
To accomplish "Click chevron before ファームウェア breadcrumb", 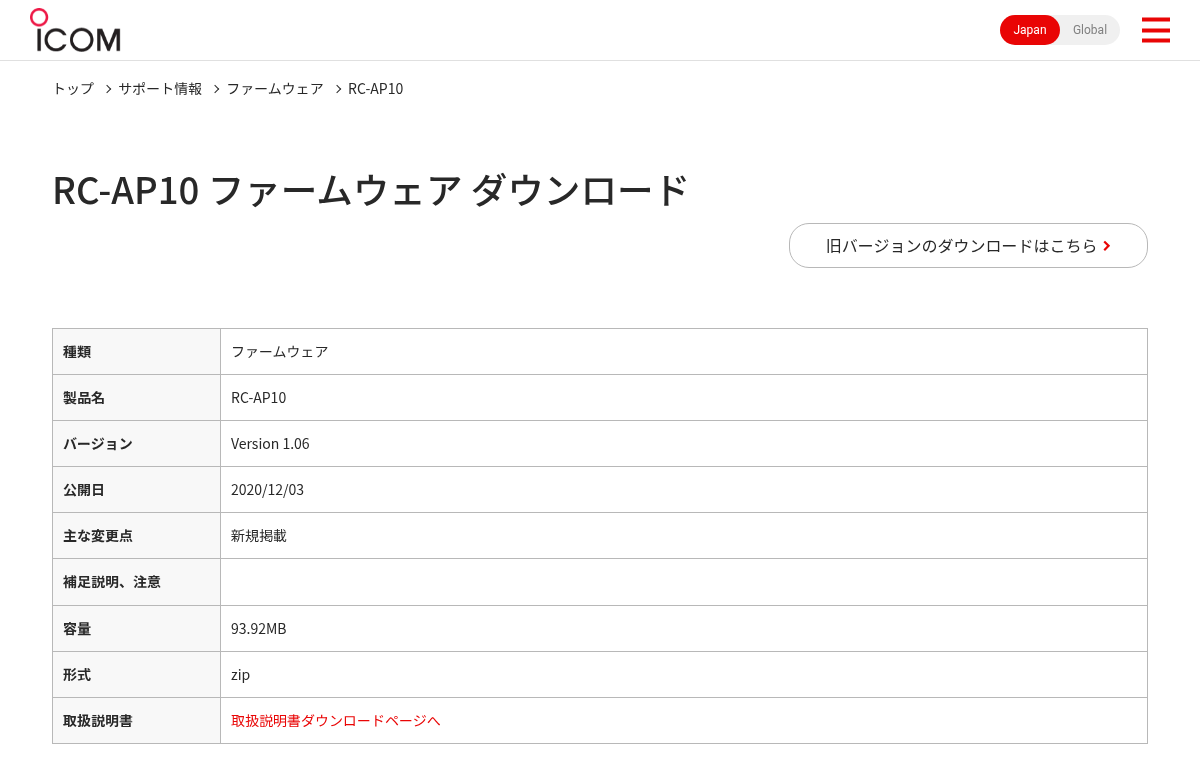I will (216, 89).
